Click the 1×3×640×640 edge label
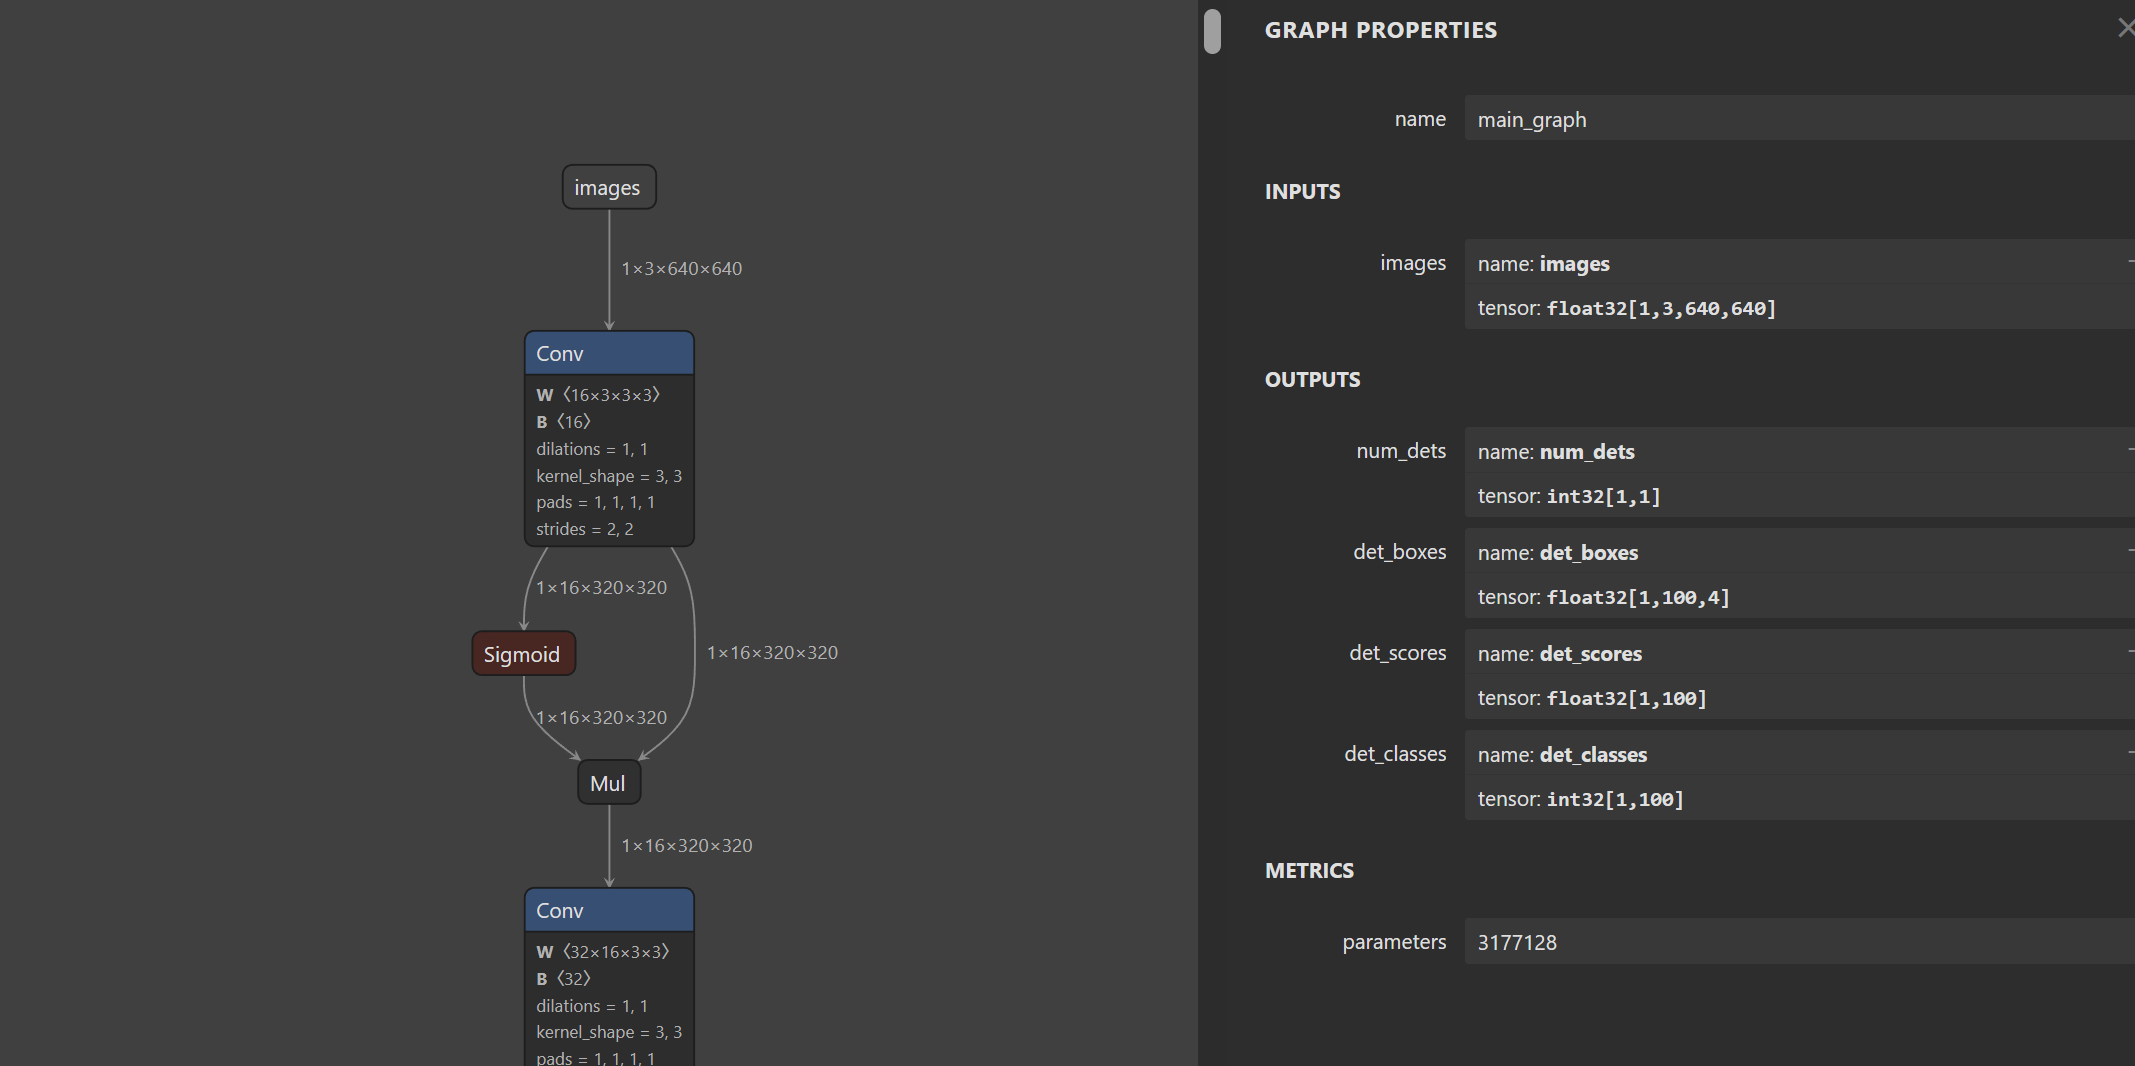This screenshot has height=1066, width=2135. click(x=682, y=268)
